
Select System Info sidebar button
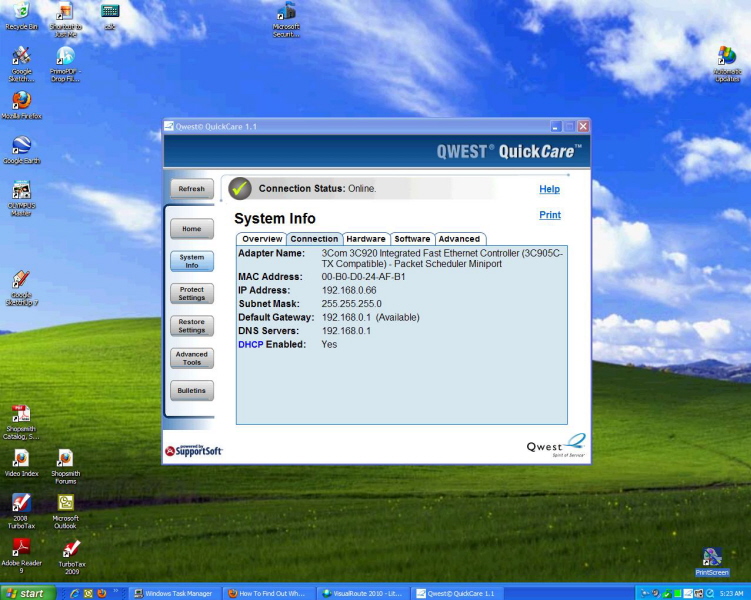[192, 261]
